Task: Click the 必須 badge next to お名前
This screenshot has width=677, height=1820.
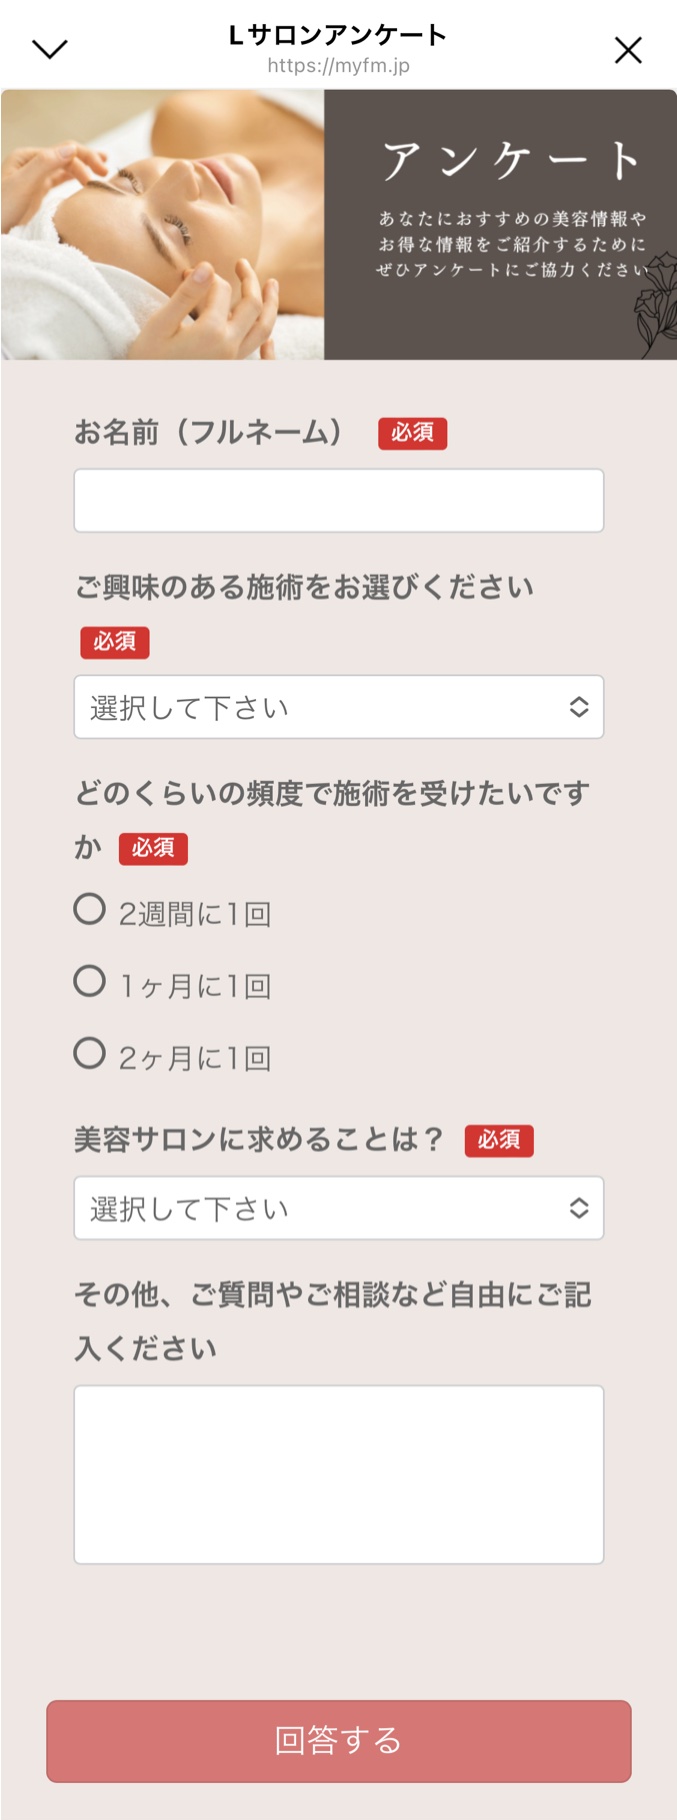Action: click(413, 435)
